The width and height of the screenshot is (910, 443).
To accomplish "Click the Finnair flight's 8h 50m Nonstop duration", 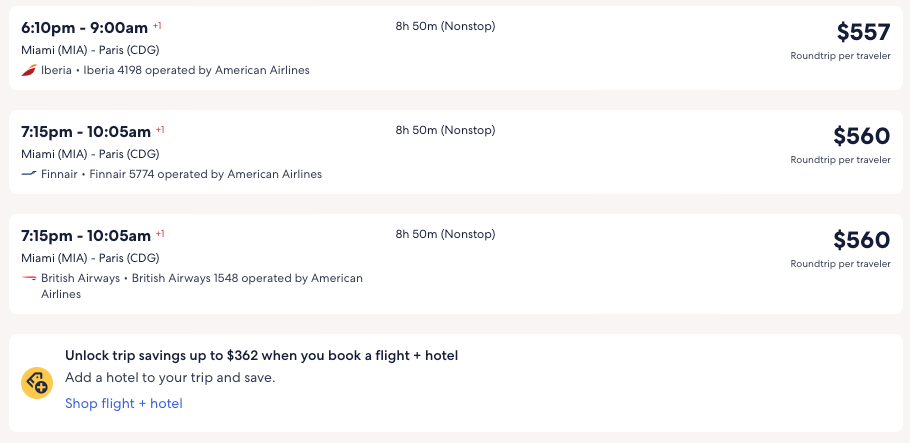I will [445, 130].
